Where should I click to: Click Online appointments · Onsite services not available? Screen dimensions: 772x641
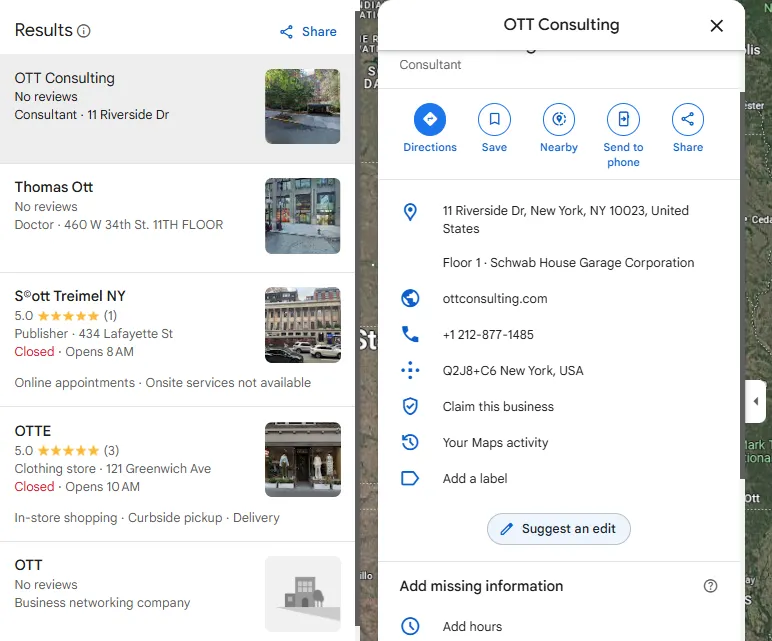click(x=162, y=383)
